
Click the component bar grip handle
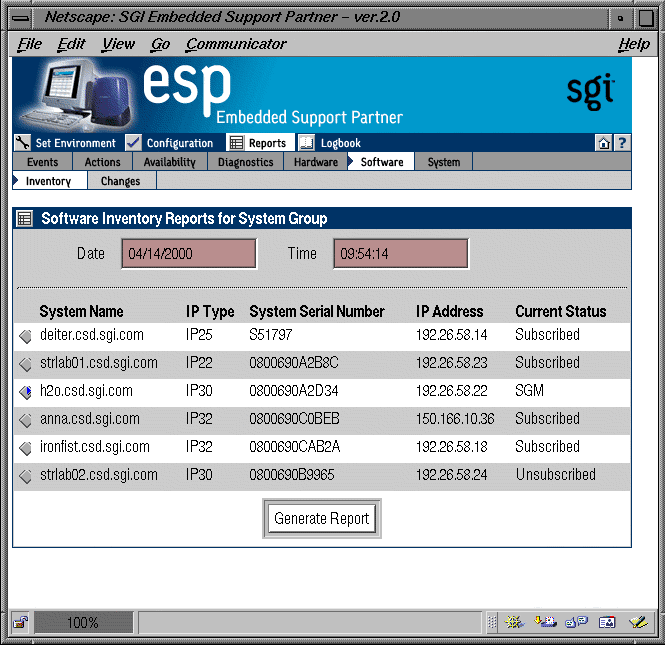pyautogui.click(x=492, y=622)
